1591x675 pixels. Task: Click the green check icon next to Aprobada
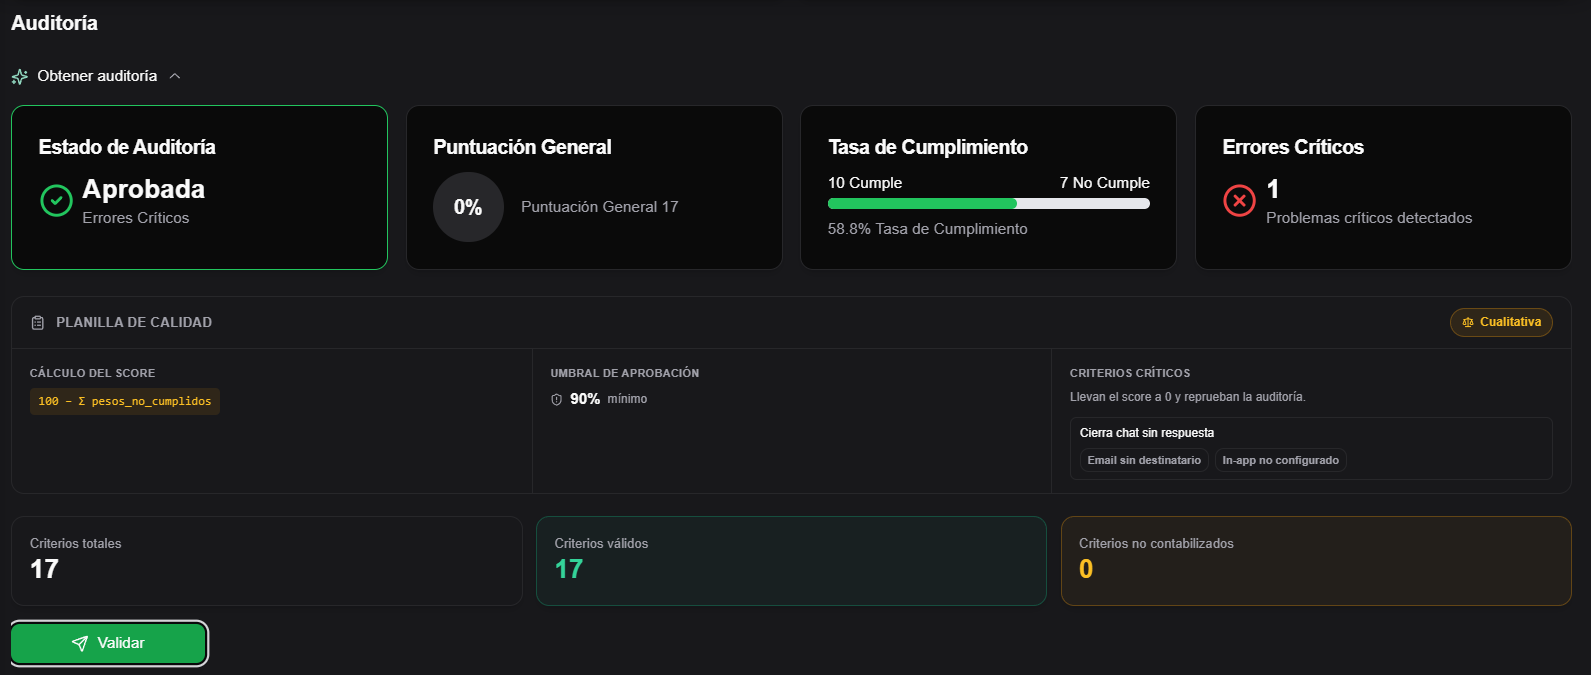tap(56, 200)
